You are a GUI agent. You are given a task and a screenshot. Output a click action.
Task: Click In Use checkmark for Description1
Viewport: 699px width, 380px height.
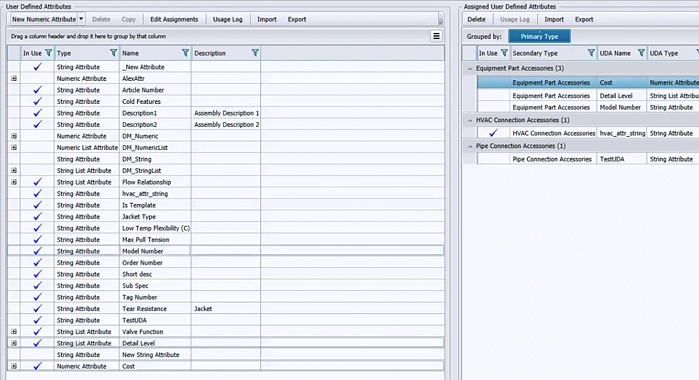click(37, 113)
